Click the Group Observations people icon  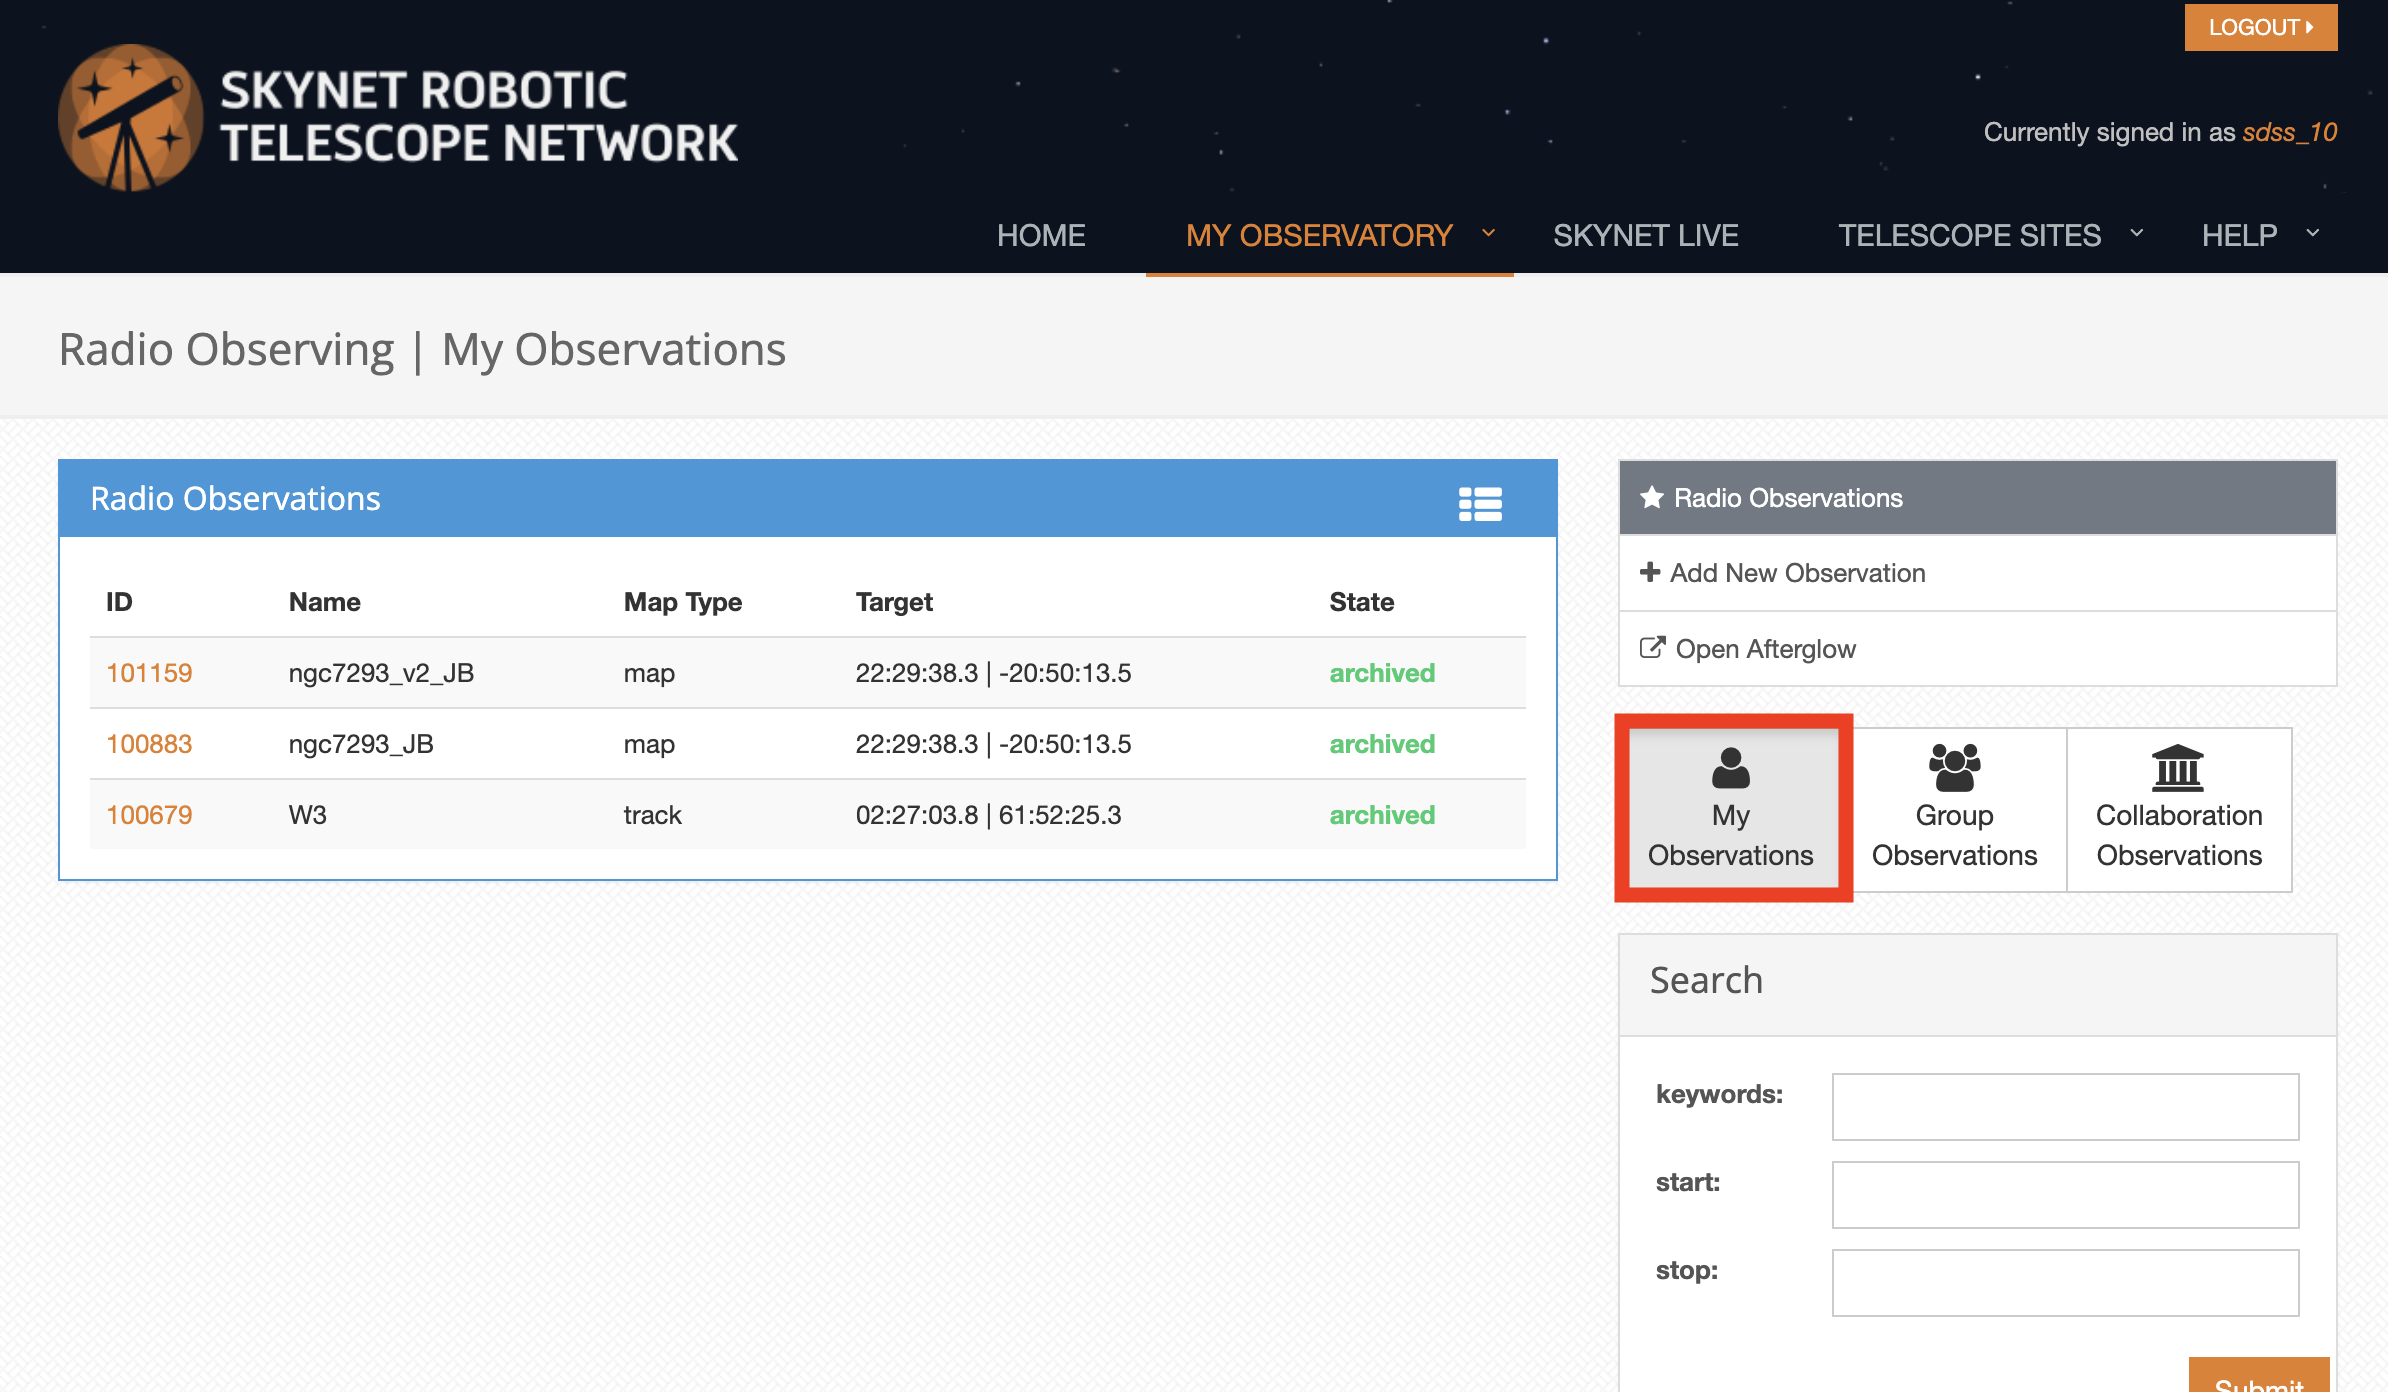click(1955, 767)
